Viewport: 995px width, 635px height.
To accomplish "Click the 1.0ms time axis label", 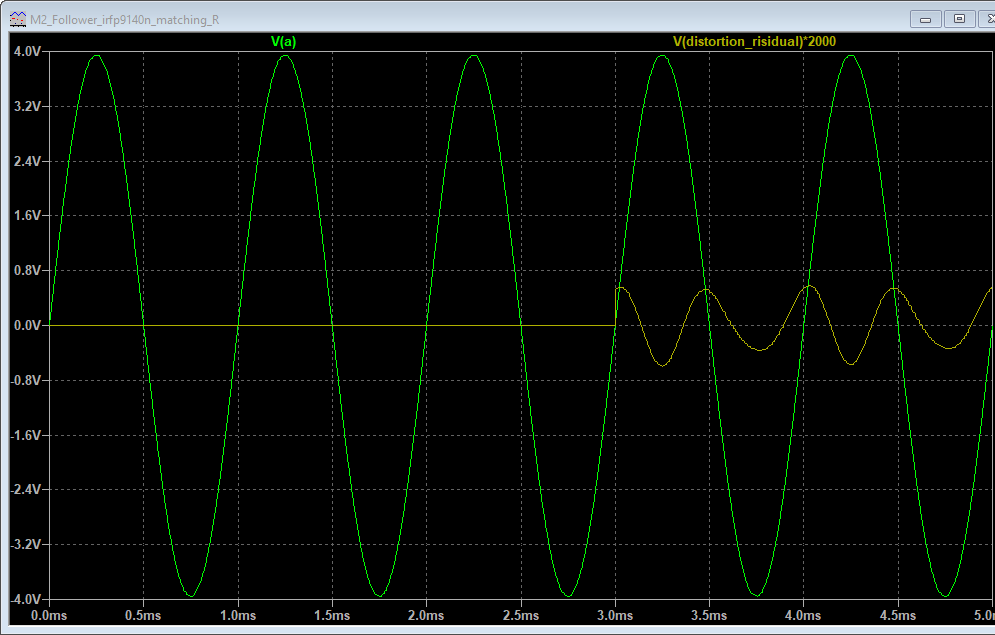I will point(238,616).
